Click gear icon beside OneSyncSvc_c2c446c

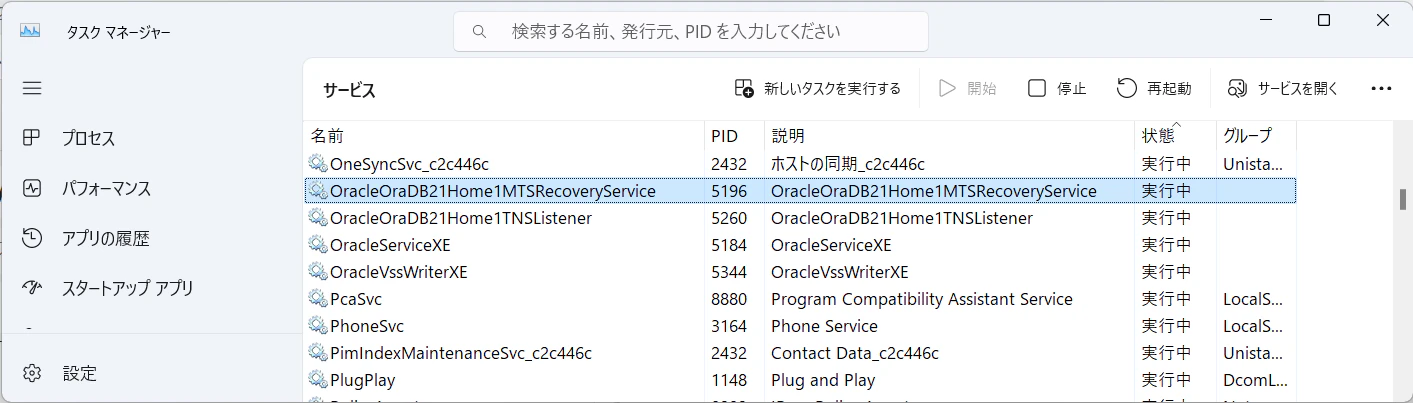coord(318,163)
